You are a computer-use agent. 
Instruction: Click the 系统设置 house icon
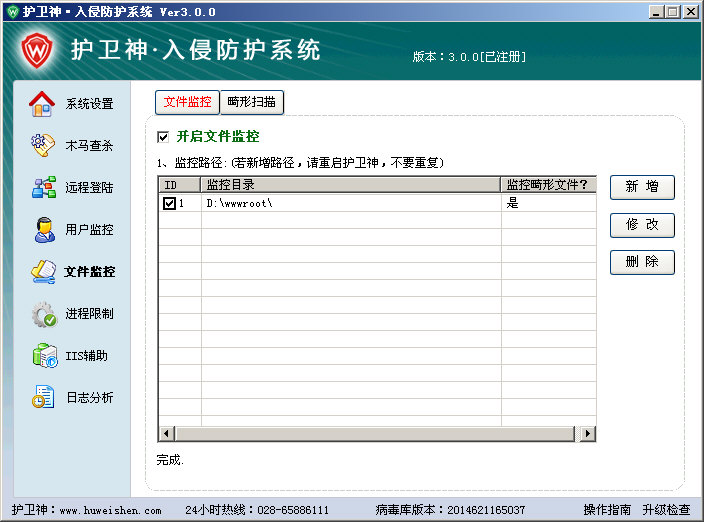click(42, 104)
